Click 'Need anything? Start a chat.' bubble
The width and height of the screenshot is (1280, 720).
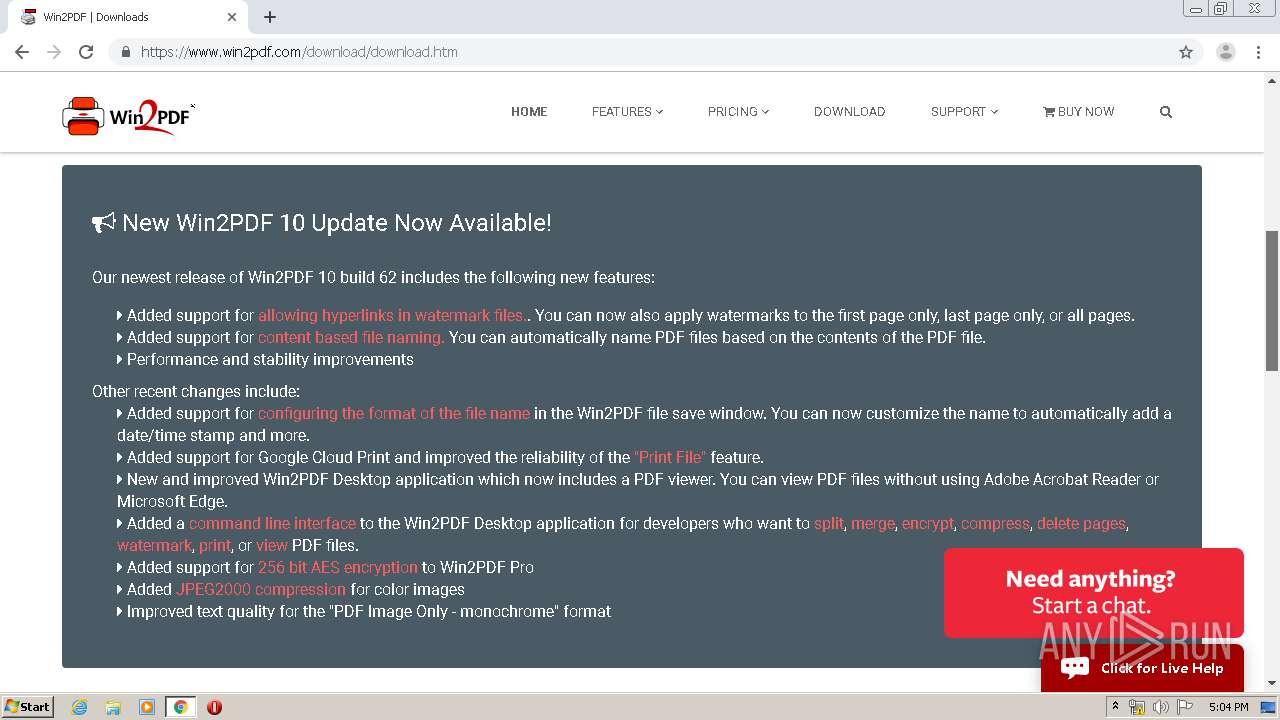point(1093,592)
